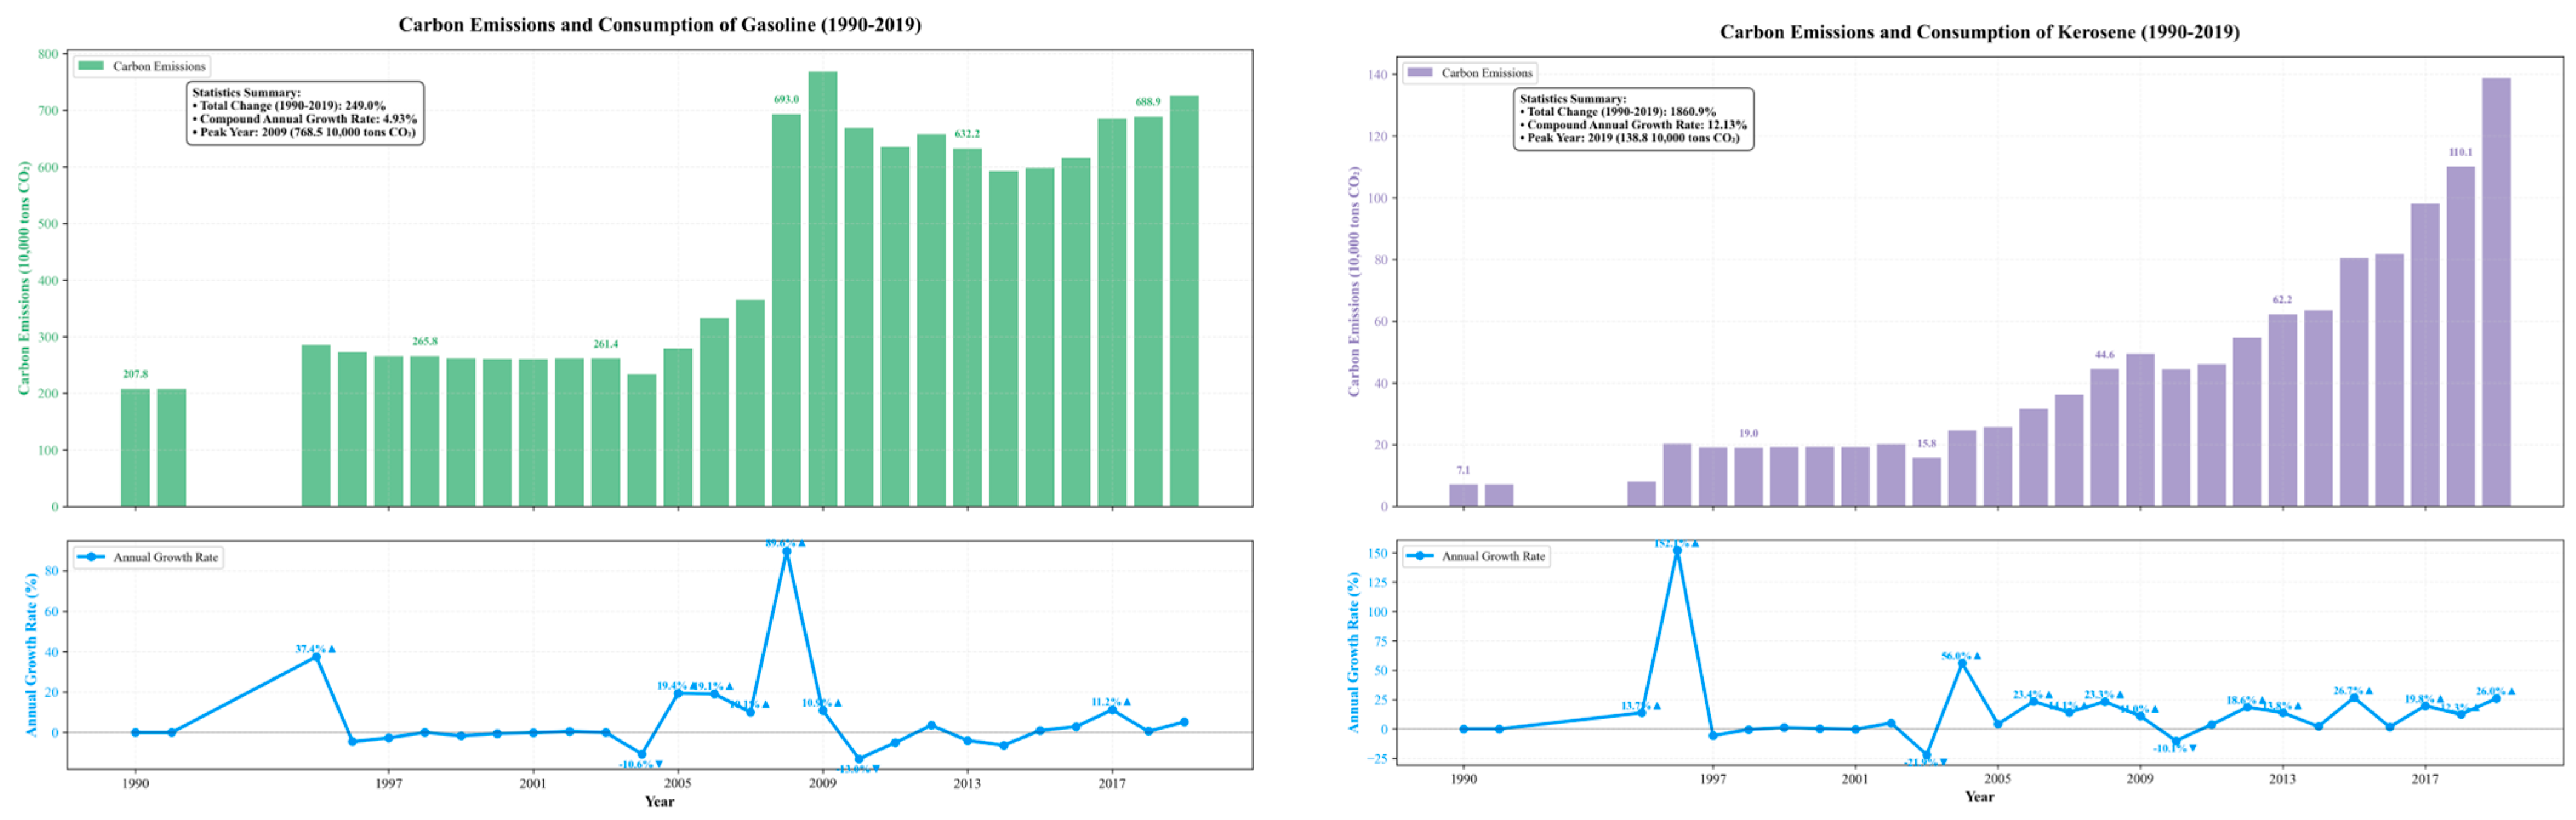Click the green Carbon Emissions legend swatch
This screenshot has width=2576, height=820.
[x=91, y=66]
